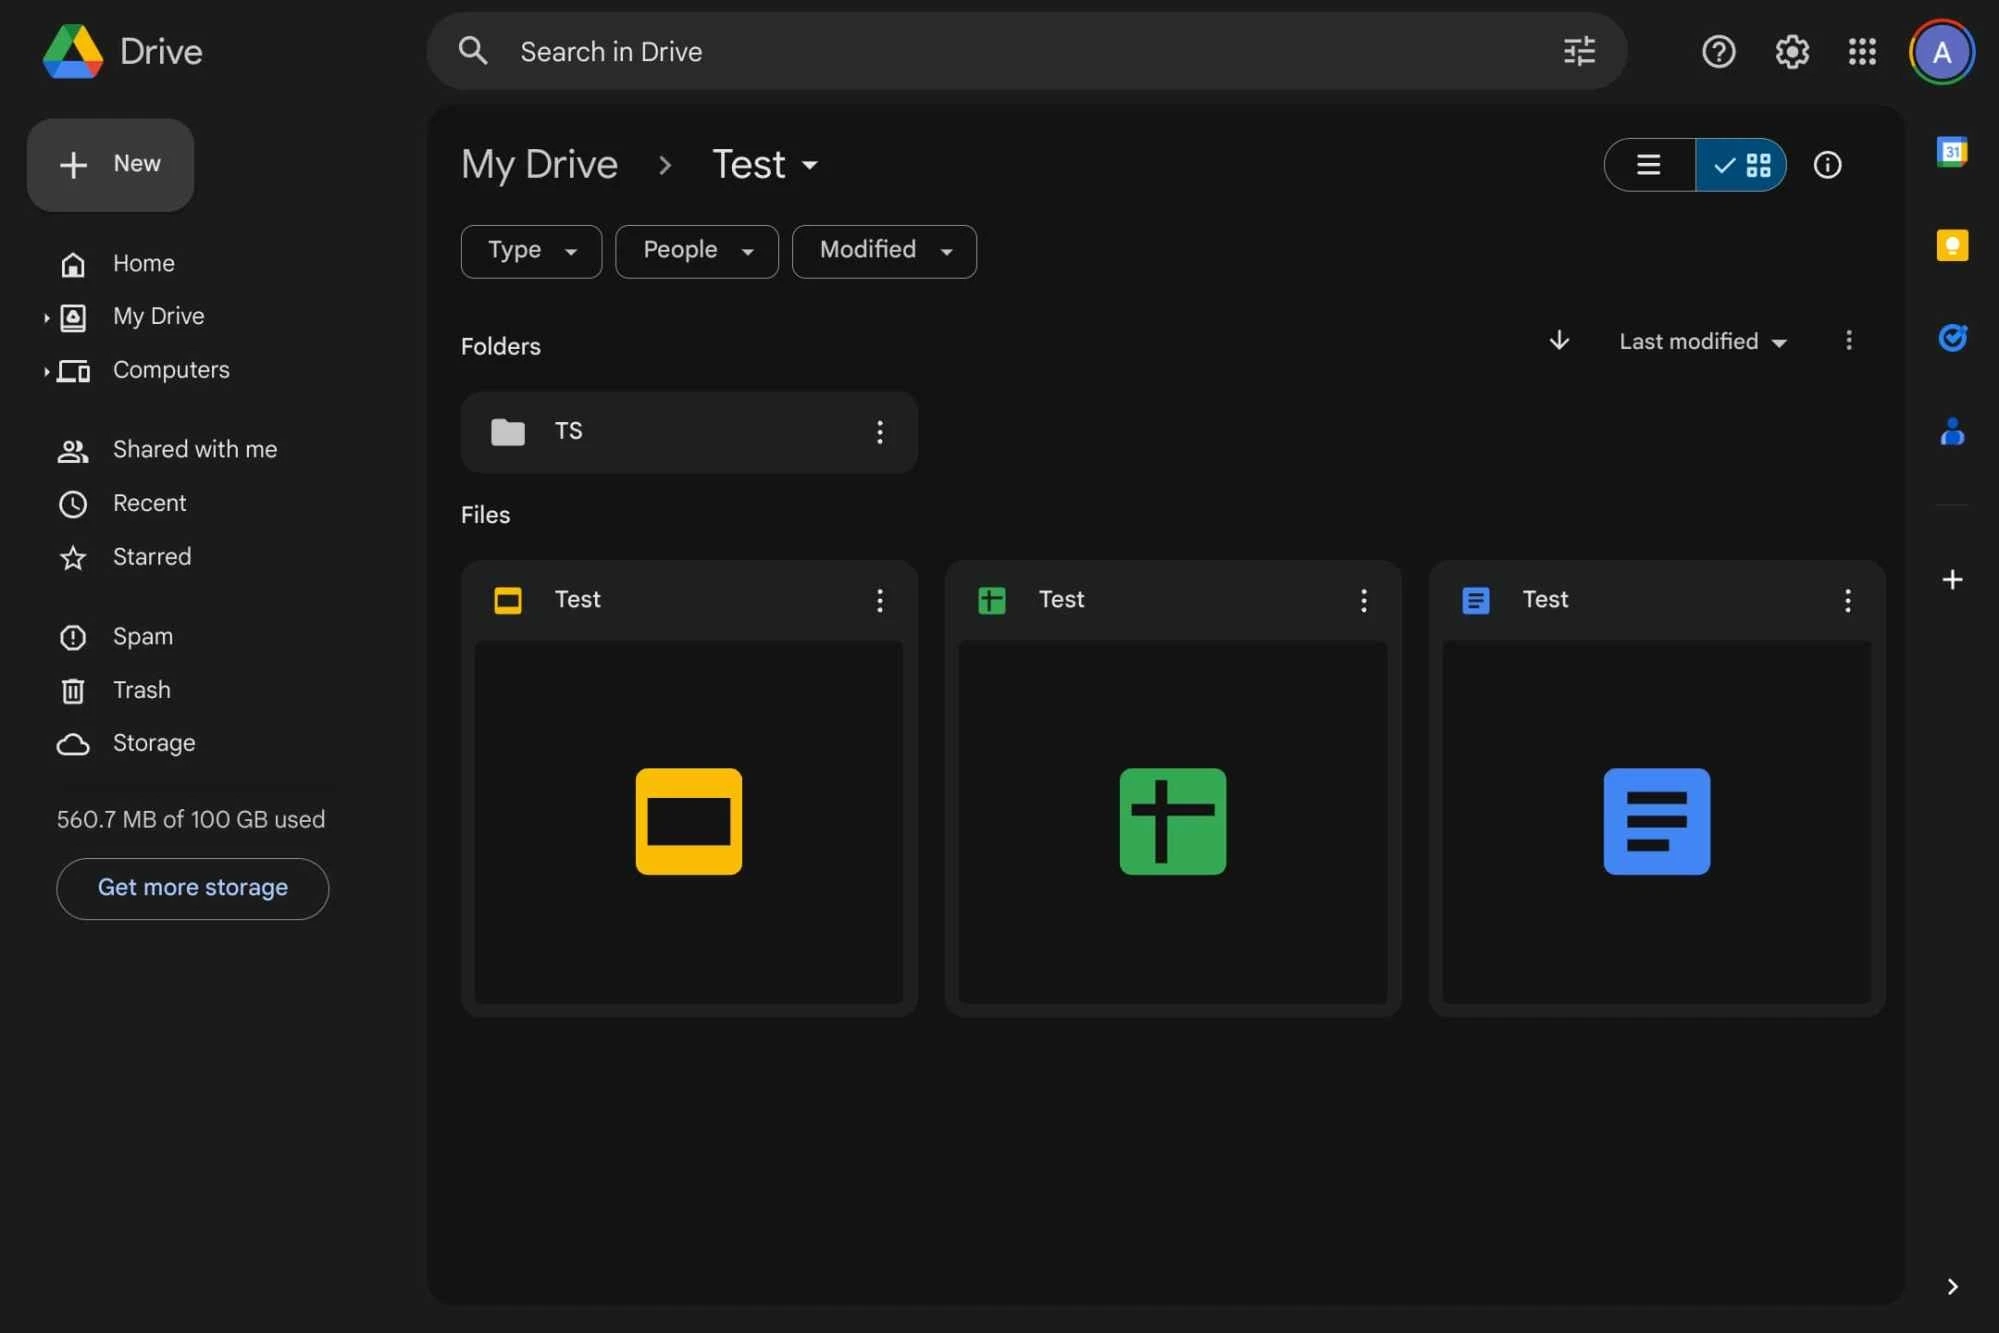
Task: Open more options for TS folder
Action: coord(881,431)
